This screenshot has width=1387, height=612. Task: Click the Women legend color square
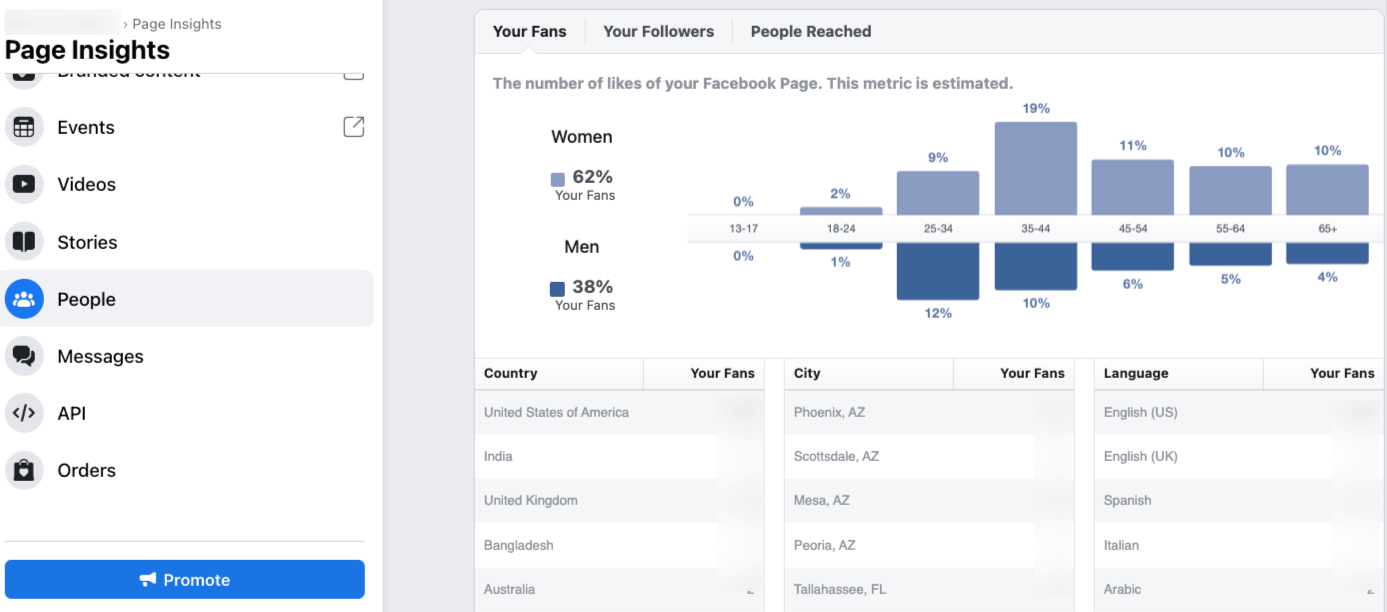[556, 178]
